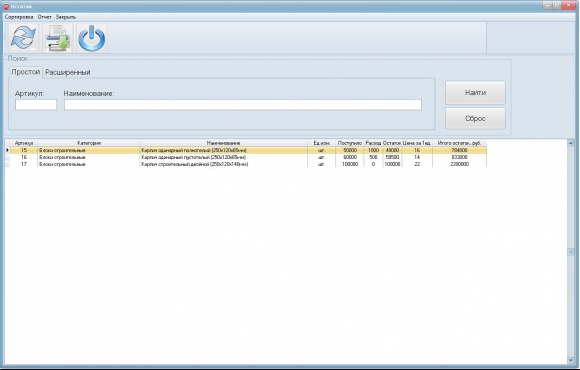This screenshot has width=580, height=370.
Task: Click the red app icon in title bar
Action: coord(6,6)
